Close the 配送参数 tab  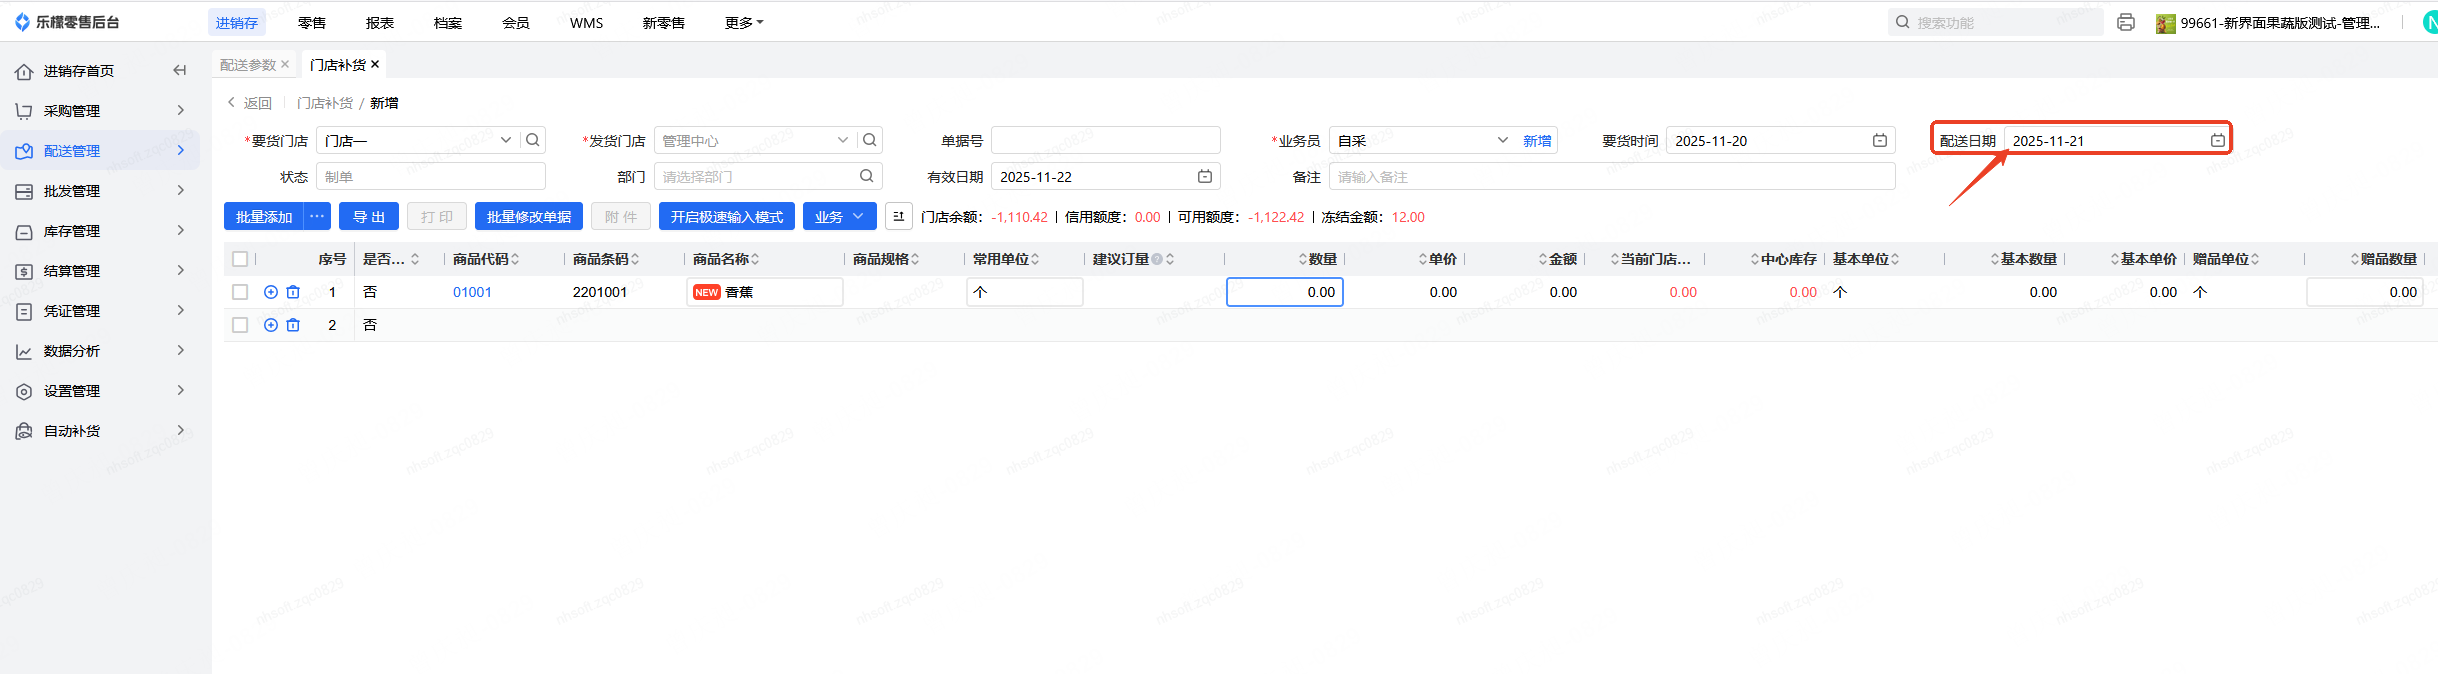[285, 64]
